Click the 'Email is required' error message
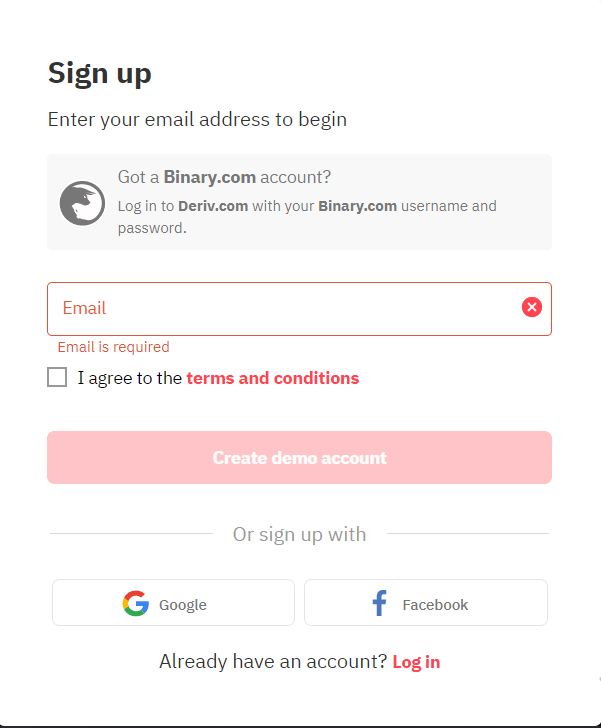601x728 pixels. (113, 347)
